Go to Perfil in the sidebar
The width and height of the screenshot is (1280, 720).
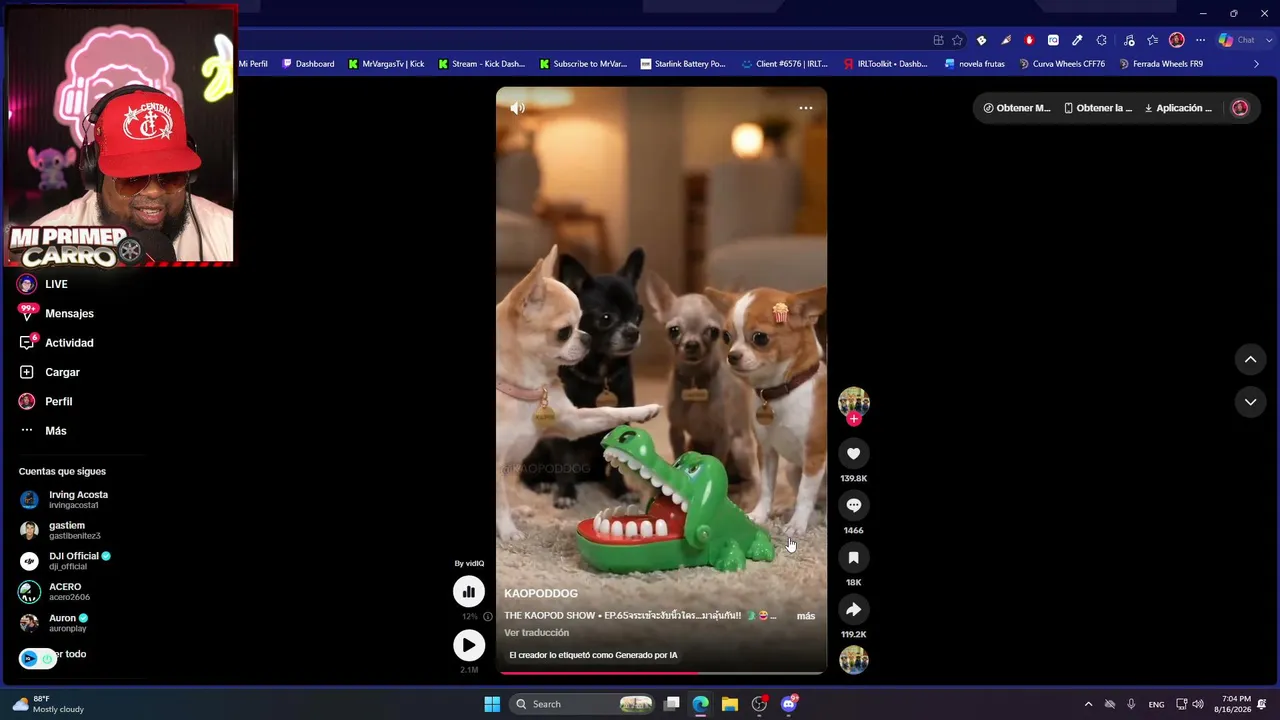click(x=46, y=401)
